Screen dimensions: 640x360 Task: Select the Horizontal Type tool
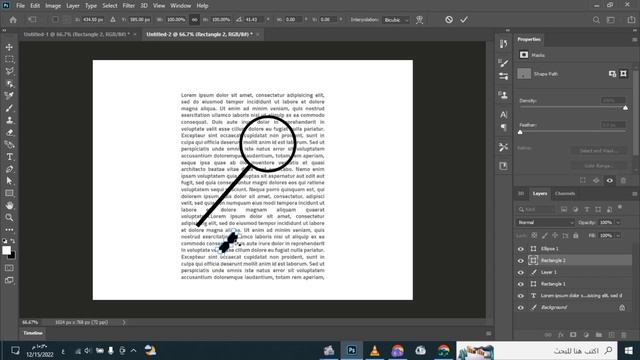[x=9, y=157]
